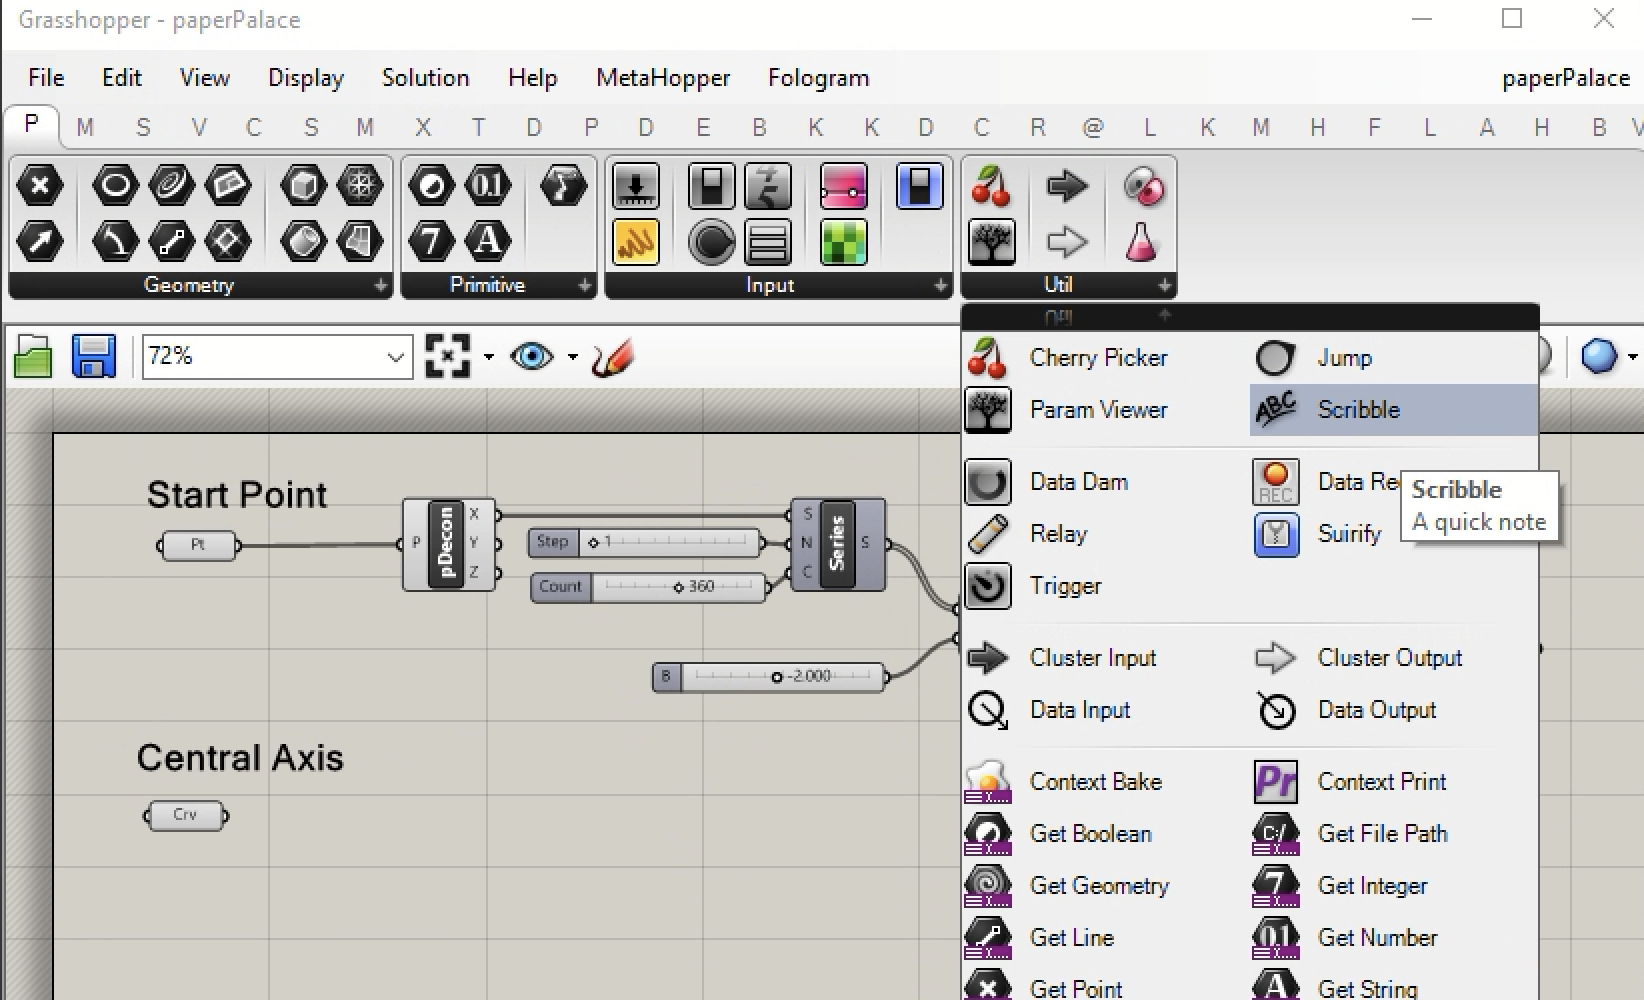The width and height of the screenshot is (1644, 1000).
Task: Open the zoom level 72% dropdown
Action: pos(396,357)
